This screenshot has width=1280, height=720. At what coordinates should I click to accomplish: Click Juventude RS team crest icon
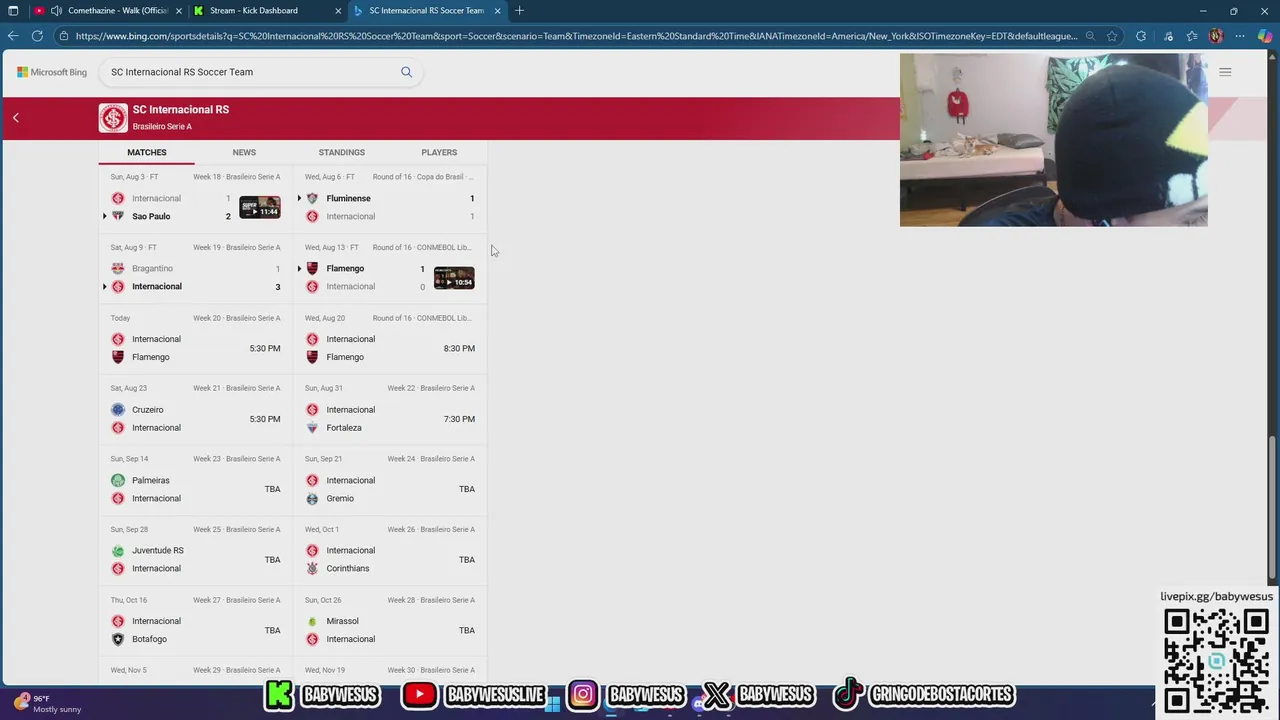pos(118,550)
